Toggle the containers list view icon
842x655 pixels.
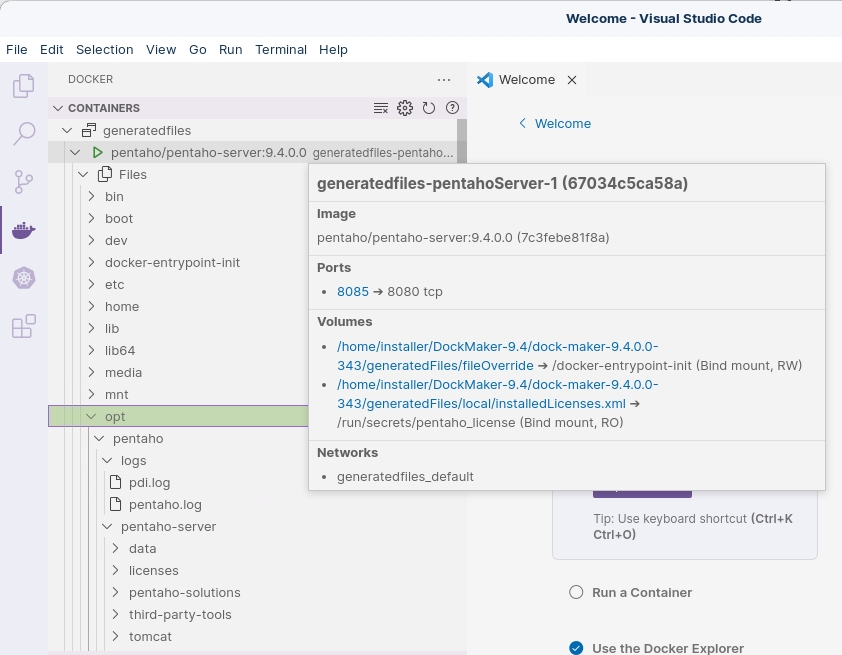pyautogui.click(x=381, y=108)
